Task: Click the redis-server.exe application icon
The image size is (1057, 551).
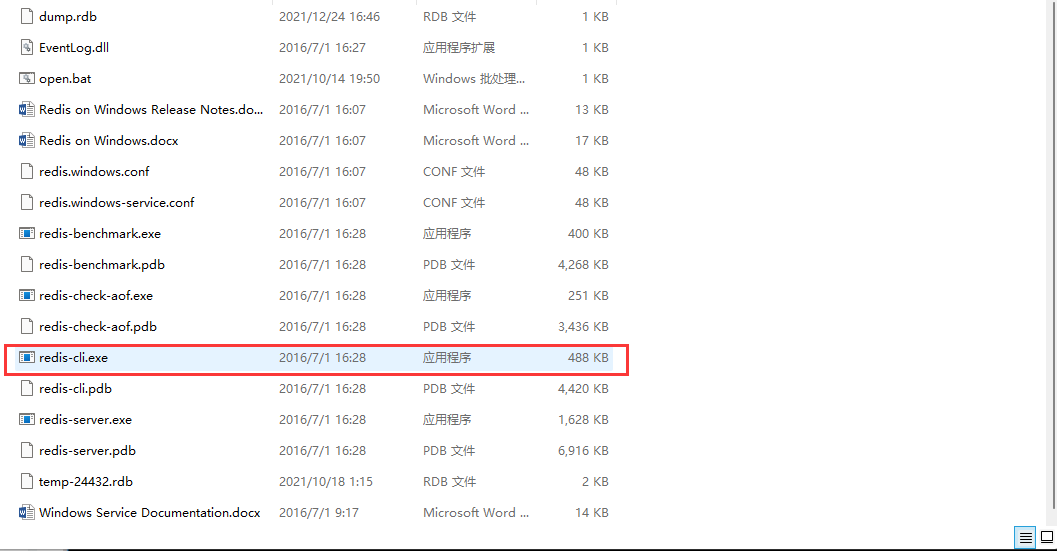Action: 26,419
